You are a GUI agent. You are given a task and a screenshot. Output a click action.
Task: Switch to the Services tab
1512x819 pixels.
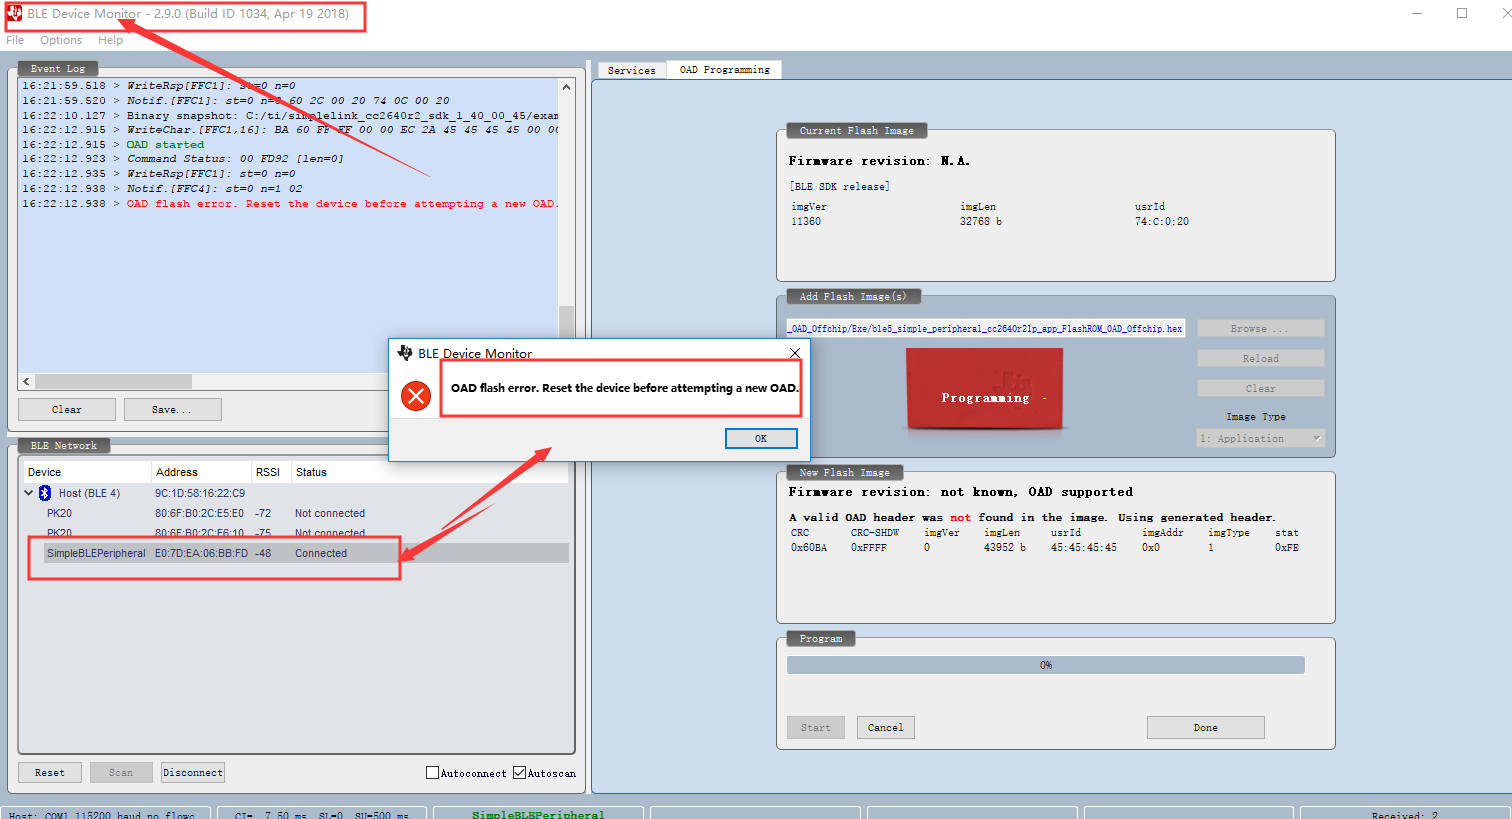tap(632, 70)
